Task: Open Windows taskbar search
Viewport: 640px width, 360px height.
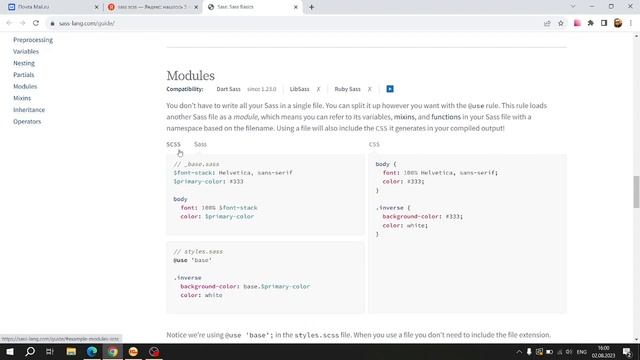Action: [30, 351]
